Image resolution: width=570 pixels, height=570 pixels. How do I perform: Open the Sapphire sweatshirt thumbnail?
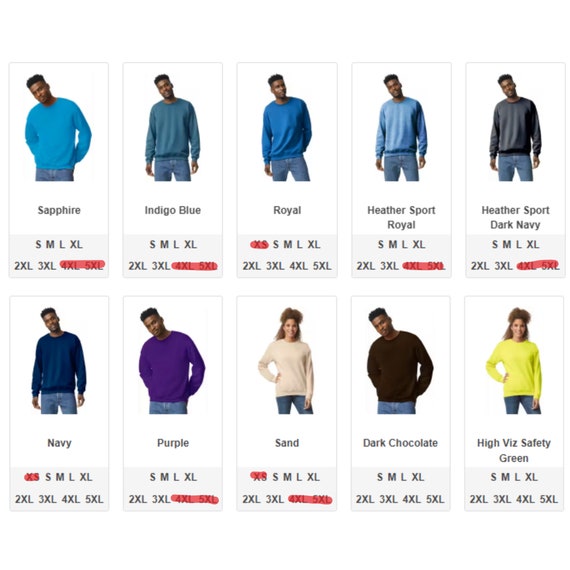(x=58, y=128)
